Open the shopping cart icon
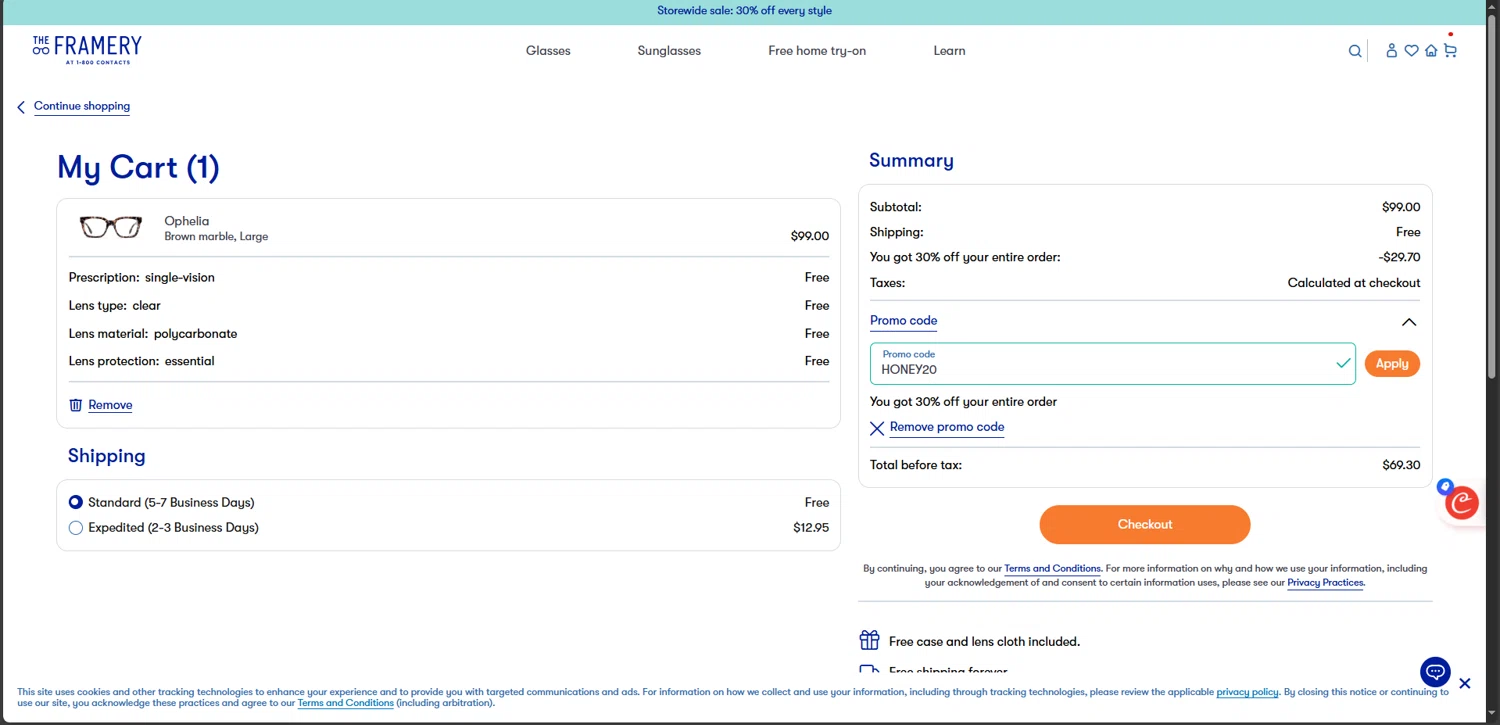Screen dimensions: 1500x725 (1450, 51)
